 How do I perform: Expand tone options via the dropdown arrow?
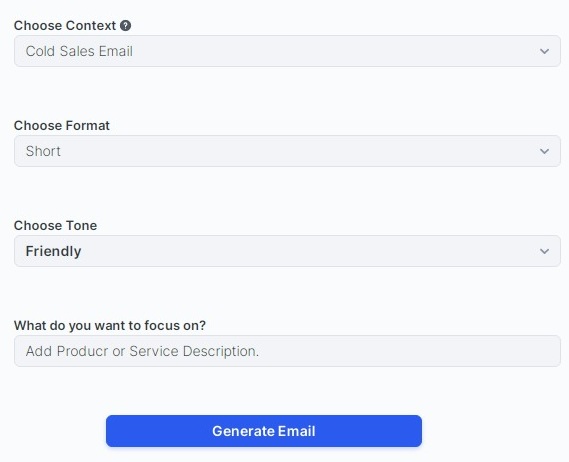[544, 251]
